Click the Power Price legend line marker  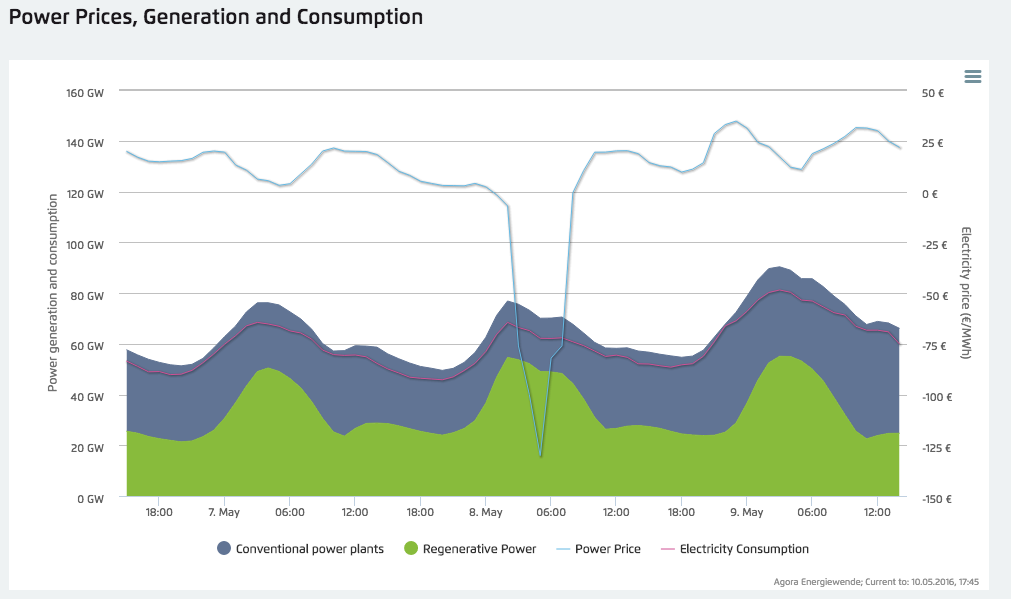coord(562,549)
